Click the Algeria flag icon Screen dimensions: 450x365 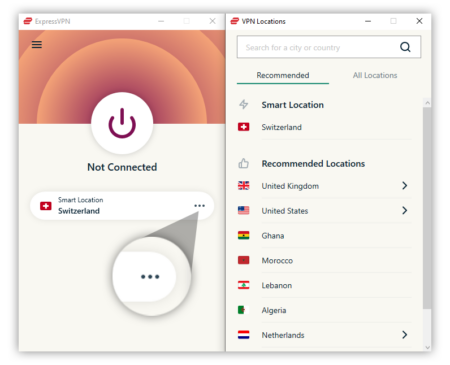click(x=244, y=310)
